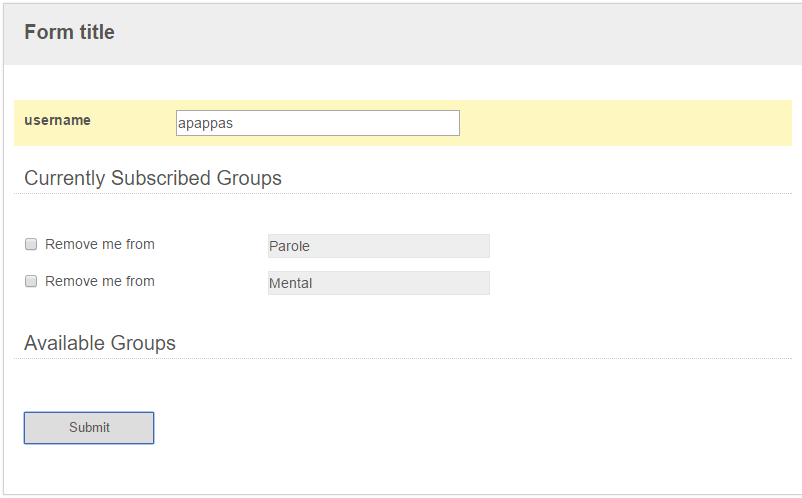Click the Available Groups section heading
Screen dimensions: 802x498
(100, 343)
